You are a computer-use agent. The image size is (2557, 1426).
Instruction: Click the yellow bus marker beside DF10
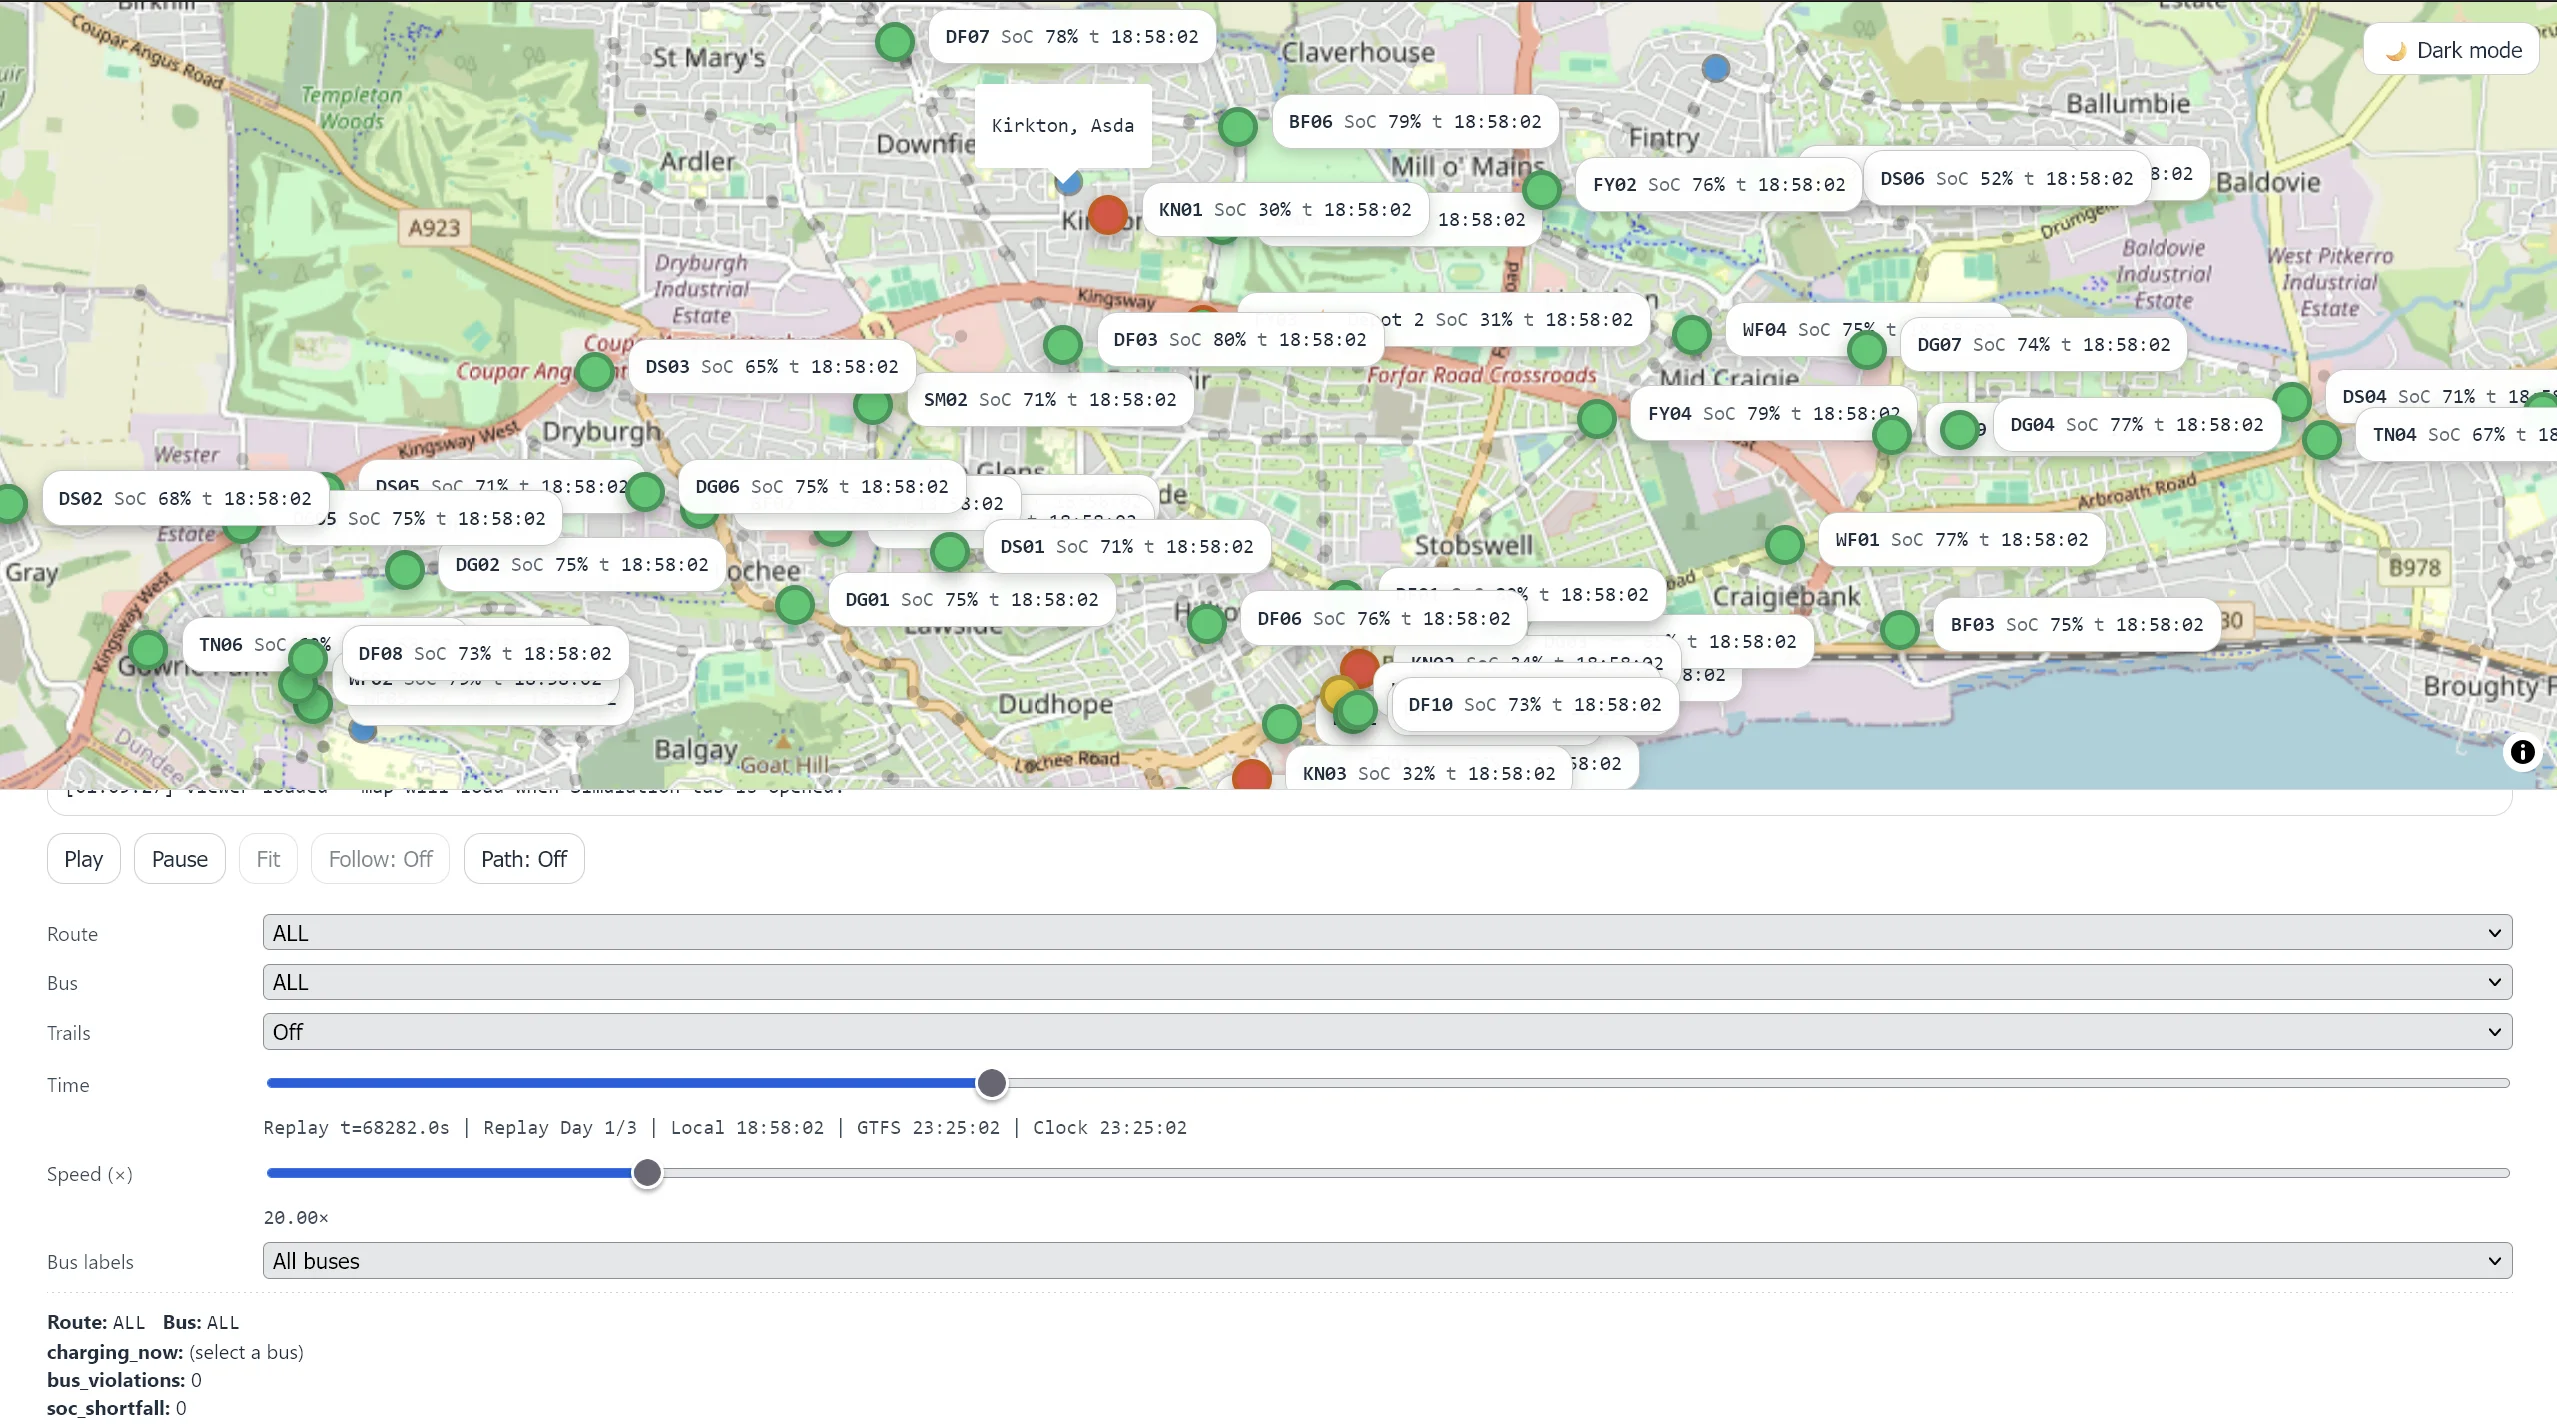click(1337, 692)
